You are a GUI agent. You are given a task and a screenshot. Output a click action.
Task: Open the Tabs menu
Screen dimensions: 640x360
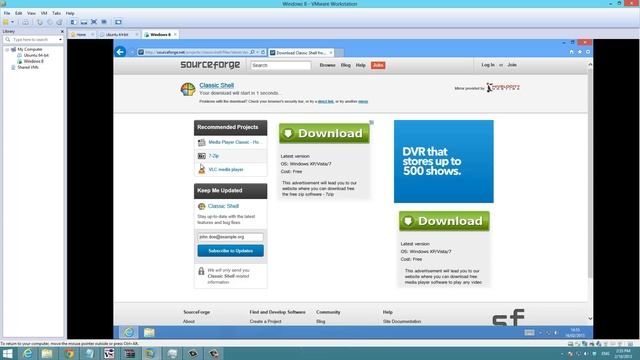56,13
